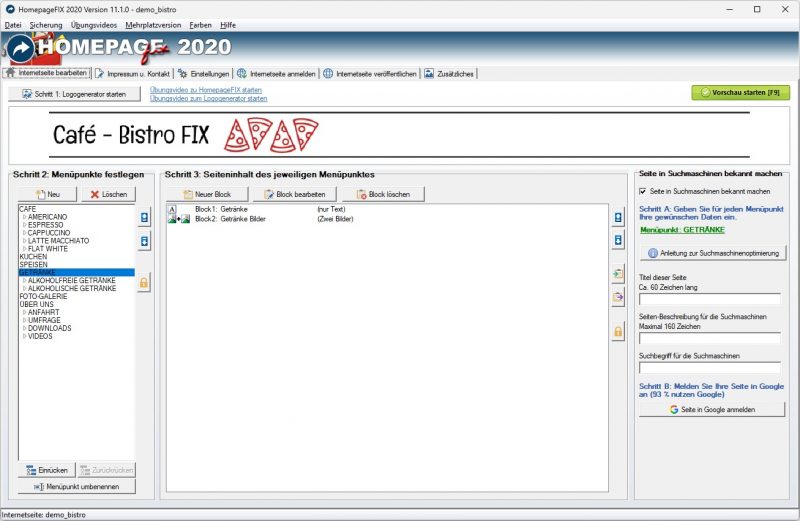Click Block bearbeiten button
Viewport: 800px width, 521px height.
pos(295,194)
